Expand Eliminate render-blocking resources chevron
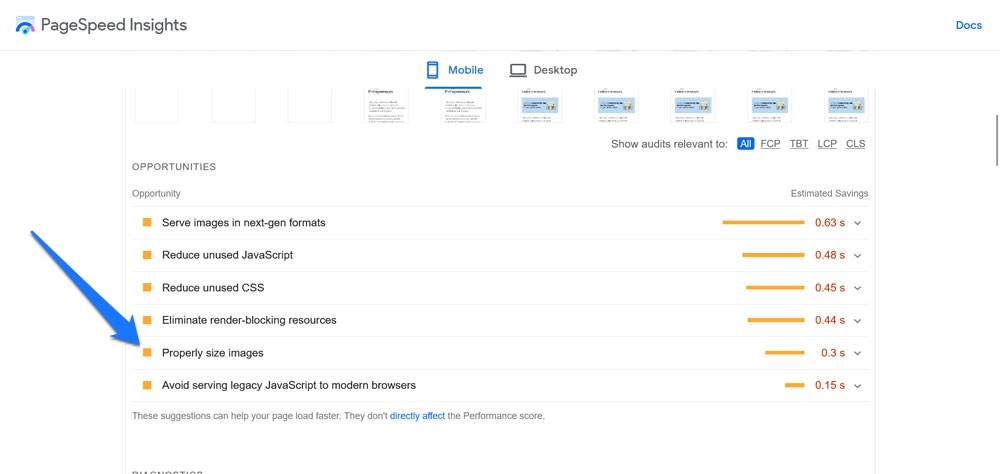This screenshot has height=474, width=1000. (x=857, y=321)
